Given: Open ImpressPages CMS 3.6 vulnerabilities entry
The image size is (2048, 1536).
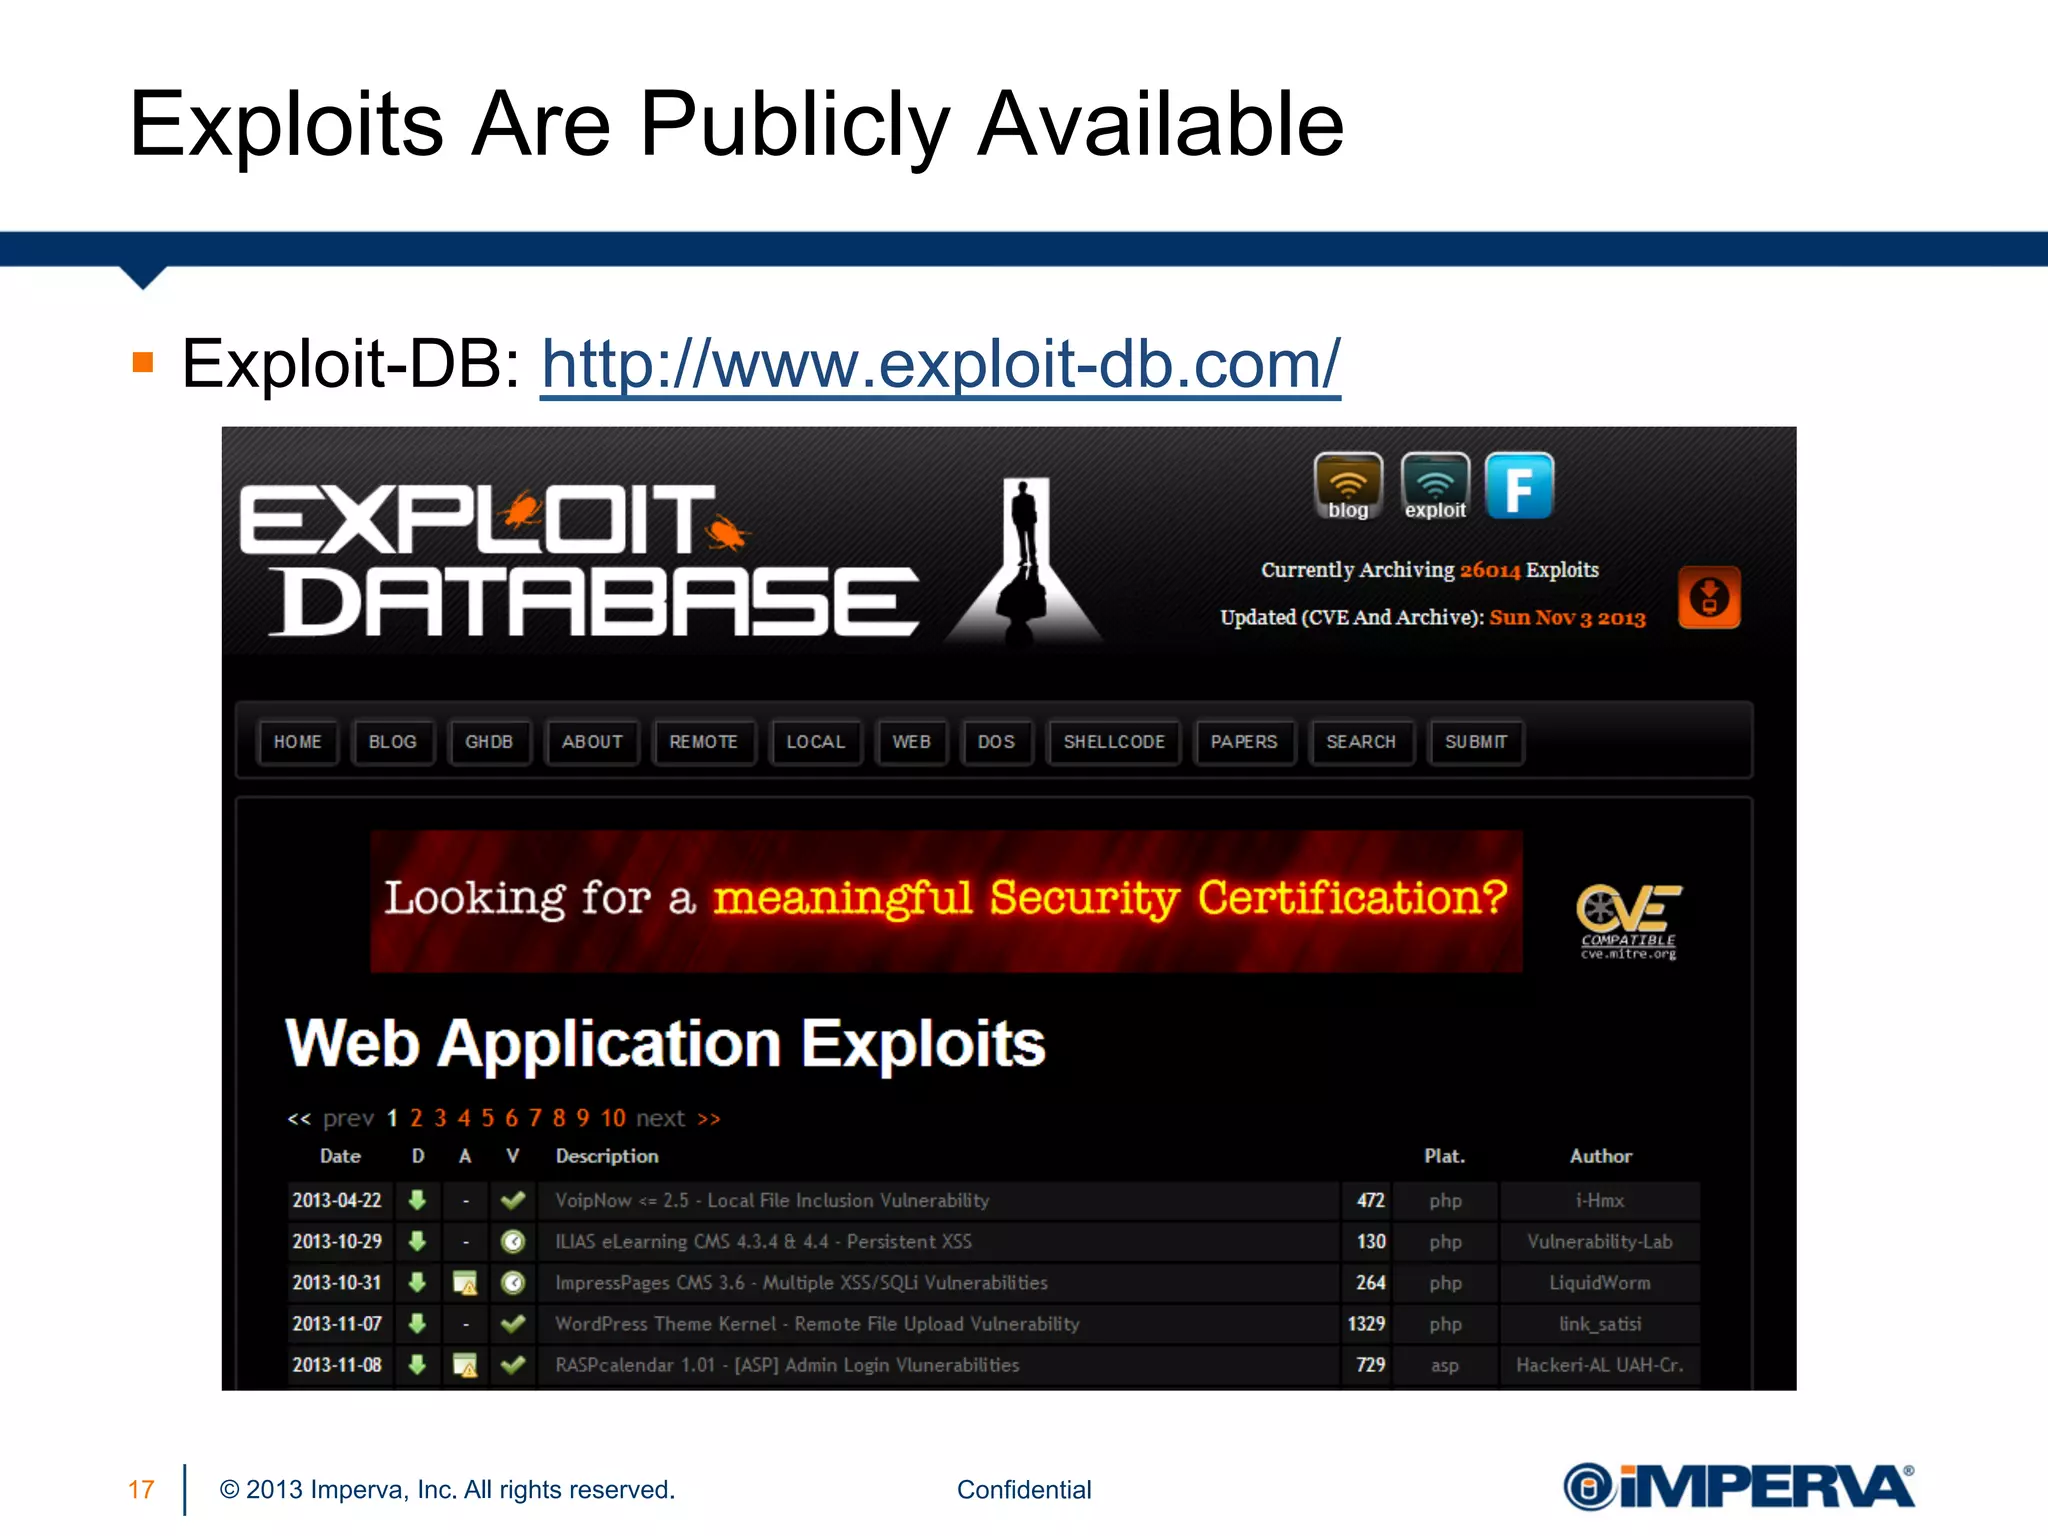Looking at the screenshot, I should 801,1282.
